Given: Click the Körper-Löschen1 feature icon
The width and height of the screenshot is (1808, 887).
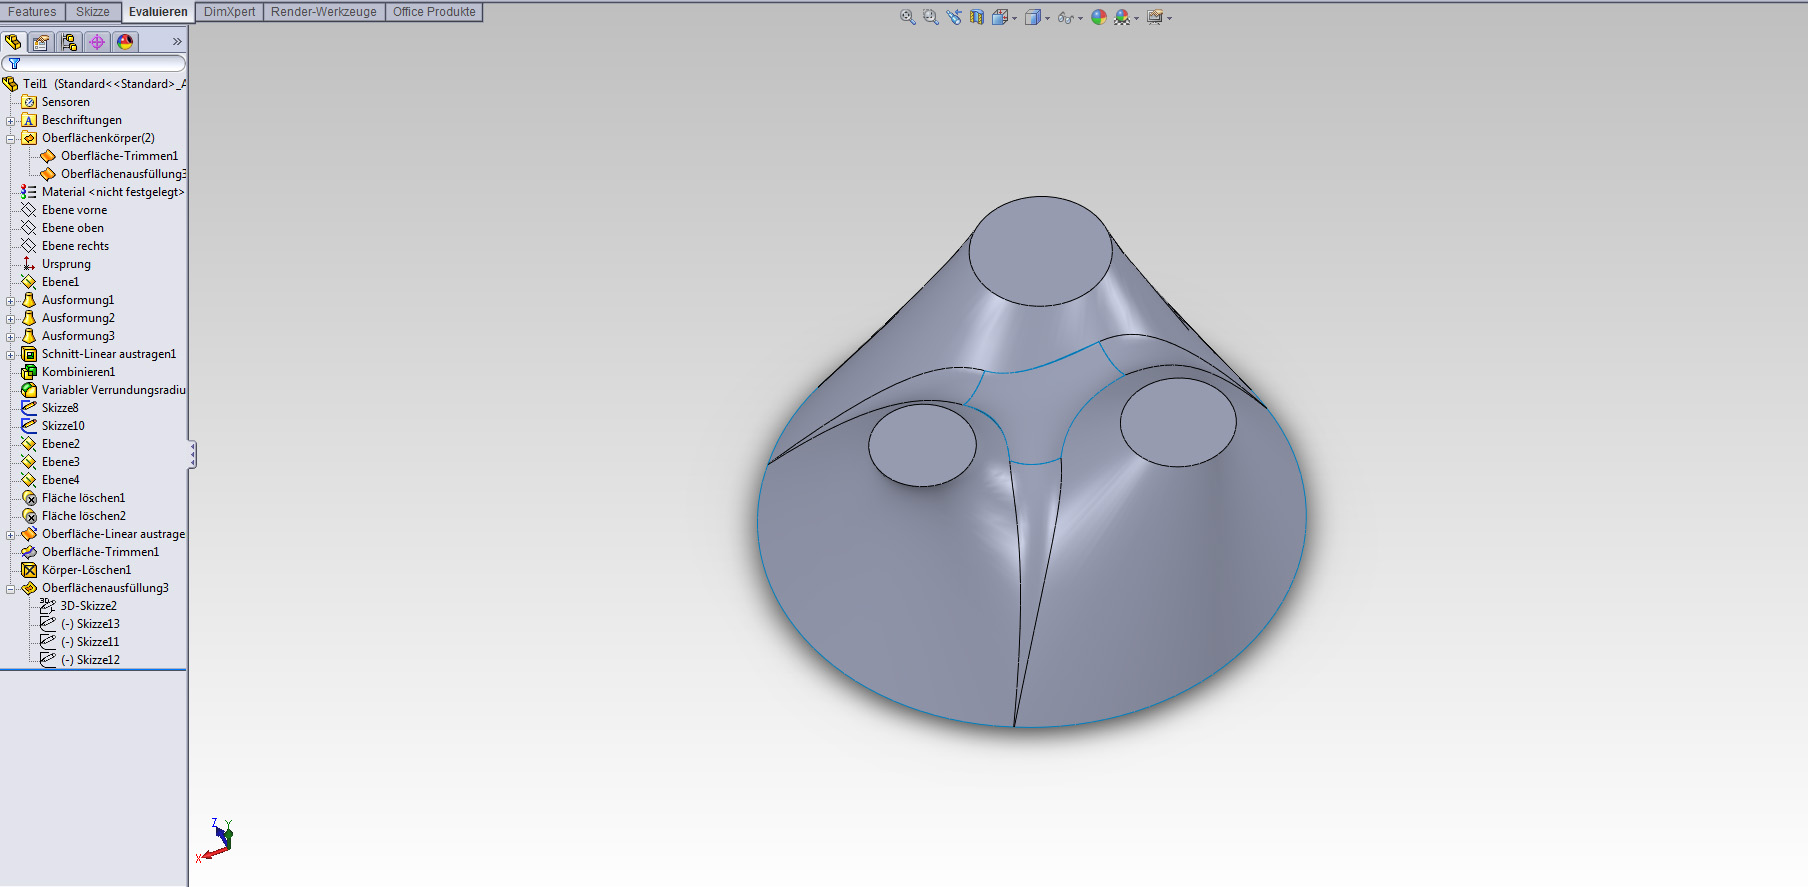Looking at the screenshot, I should coord(29,570).
